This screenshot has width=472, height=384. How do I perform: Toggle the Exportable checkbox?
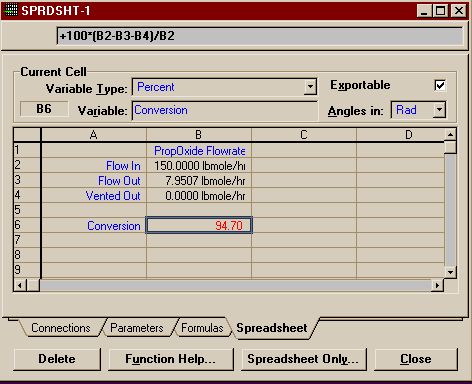440,85
